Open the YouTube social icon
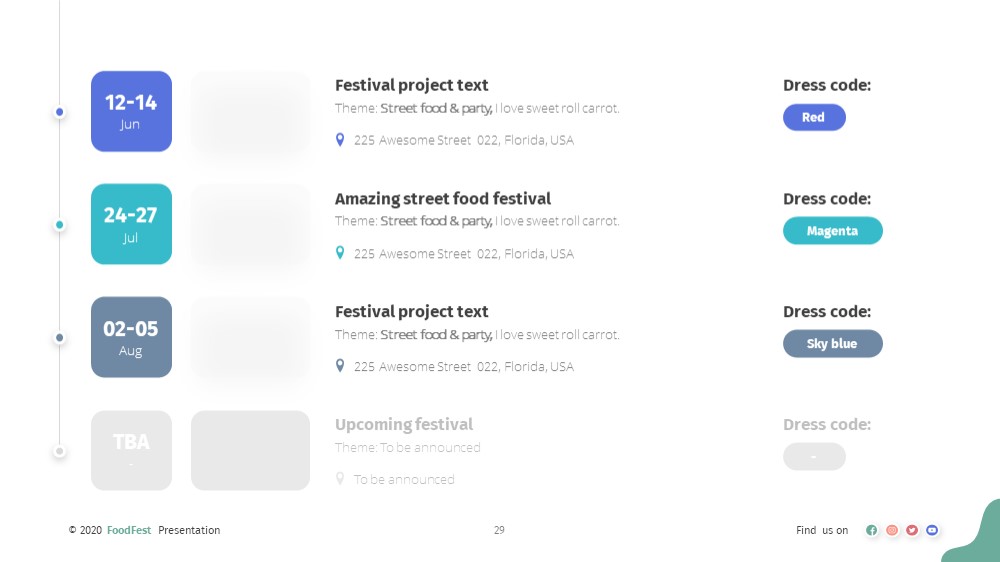1000x562 pixels. 932,530
